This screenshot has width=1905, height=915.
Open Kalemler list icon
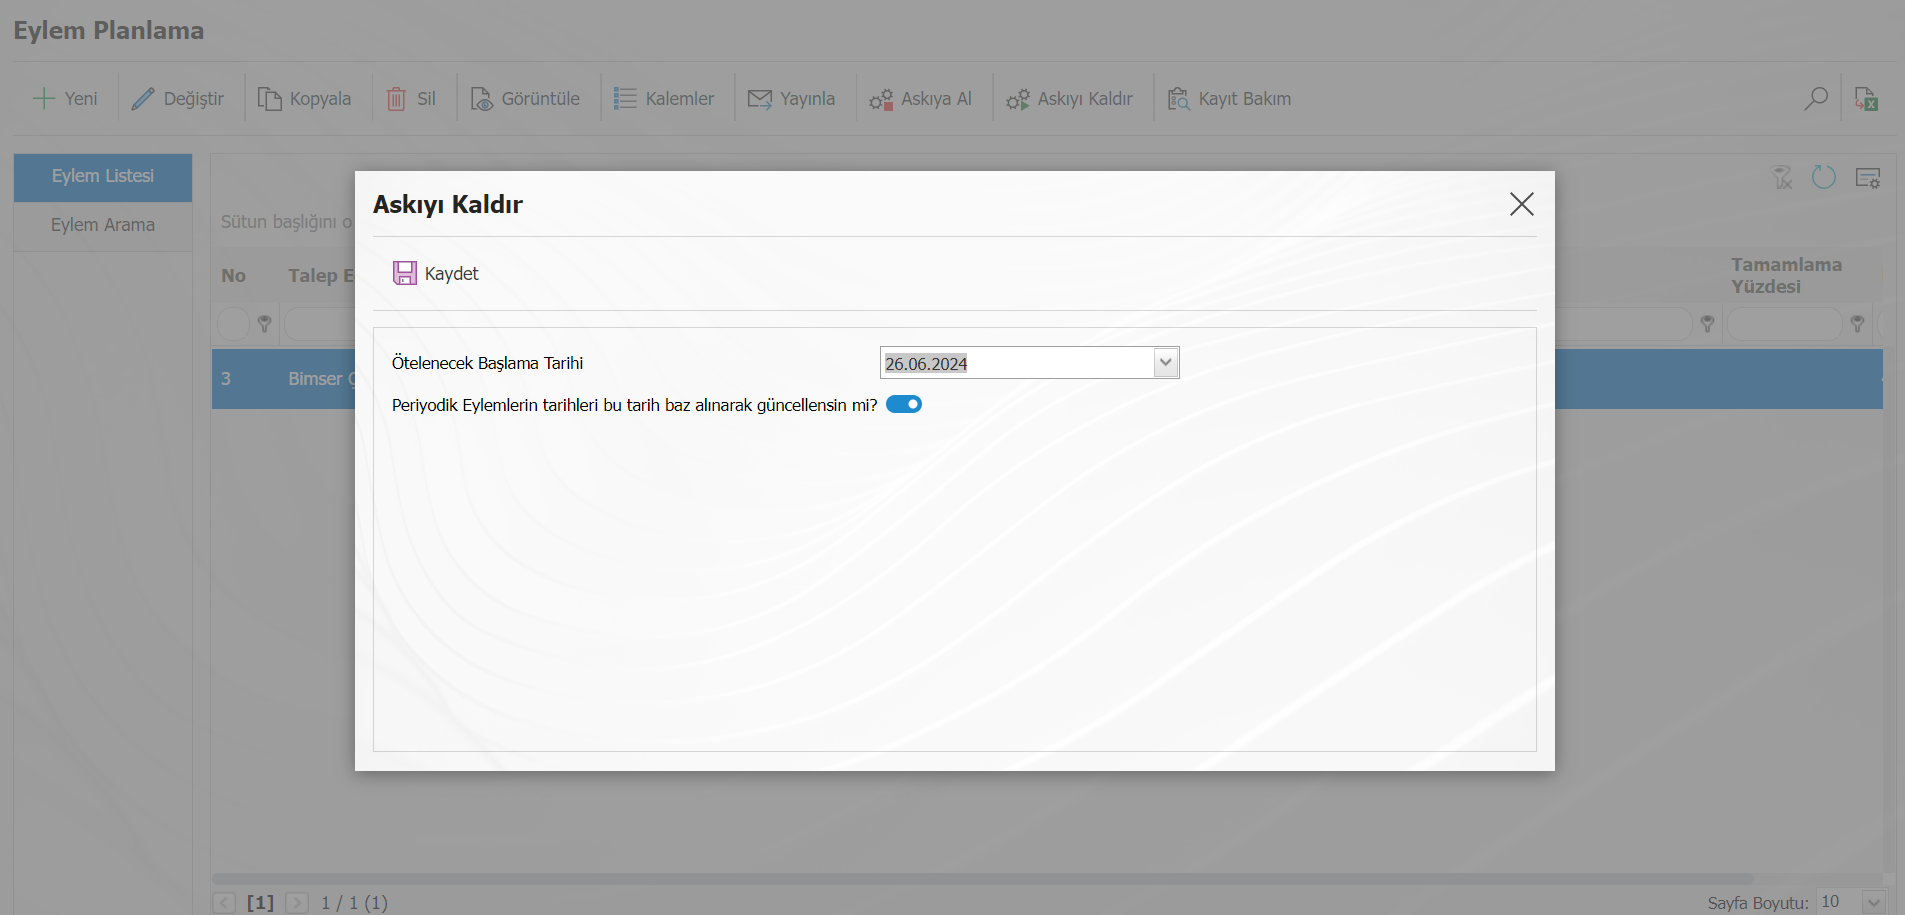(x=625, y=99)
